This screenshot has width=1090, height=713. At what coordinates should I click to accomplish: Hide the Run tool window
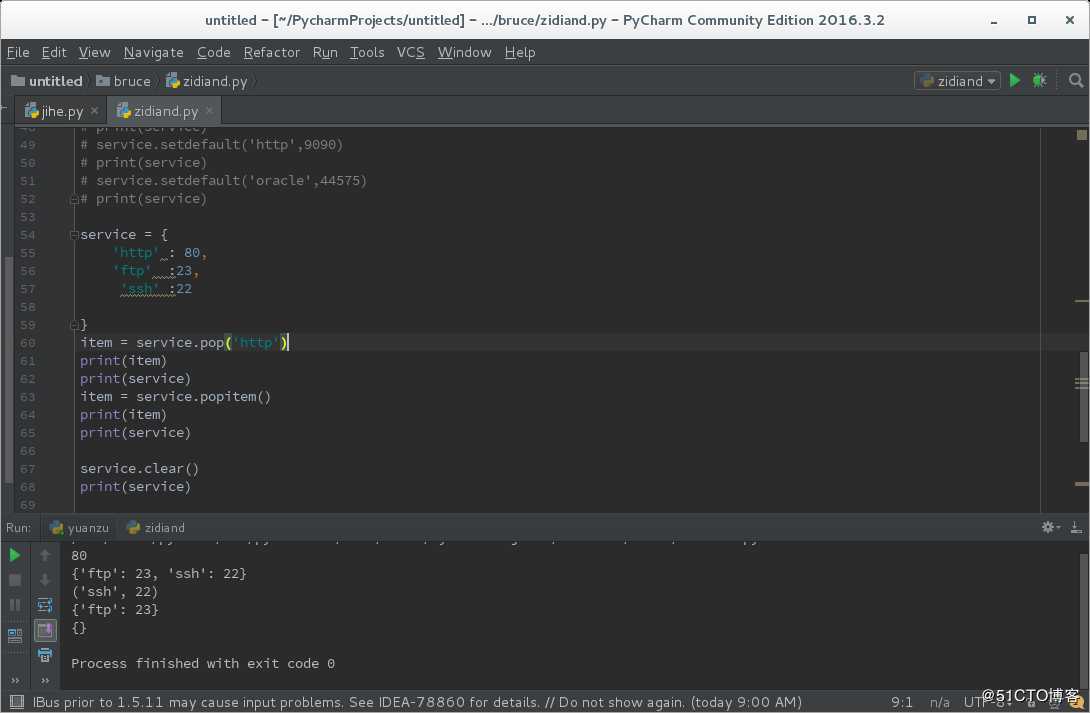click(x=1075, y=527)
